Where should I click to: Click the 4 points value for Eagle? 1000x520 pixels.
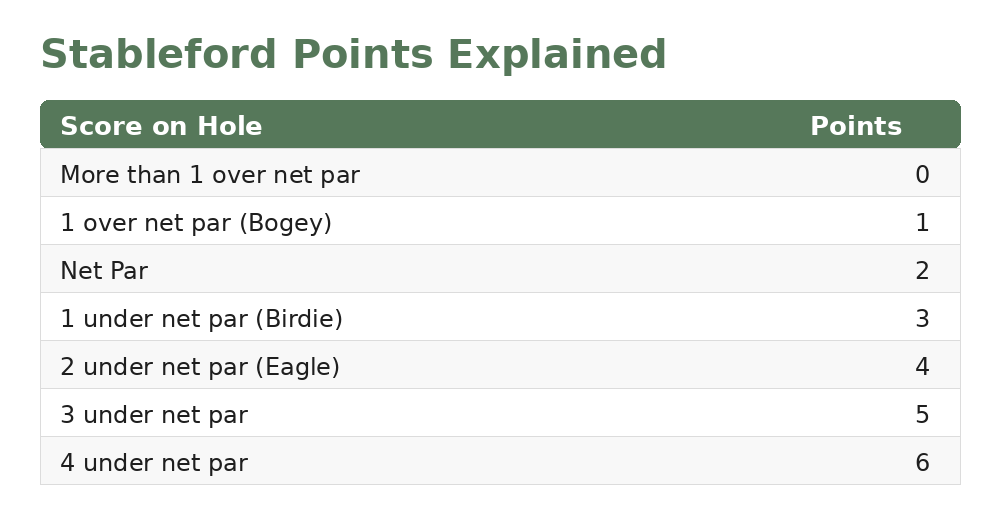[x=922, y=366]
